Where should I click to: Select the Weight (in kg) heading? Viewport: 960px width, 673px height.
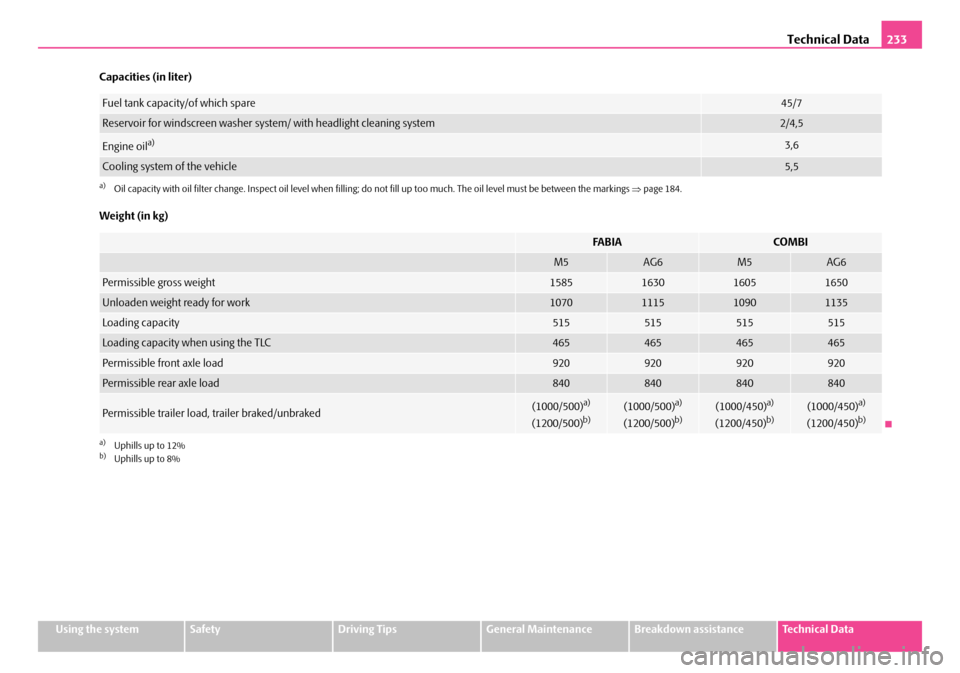(x=131, y=216)
